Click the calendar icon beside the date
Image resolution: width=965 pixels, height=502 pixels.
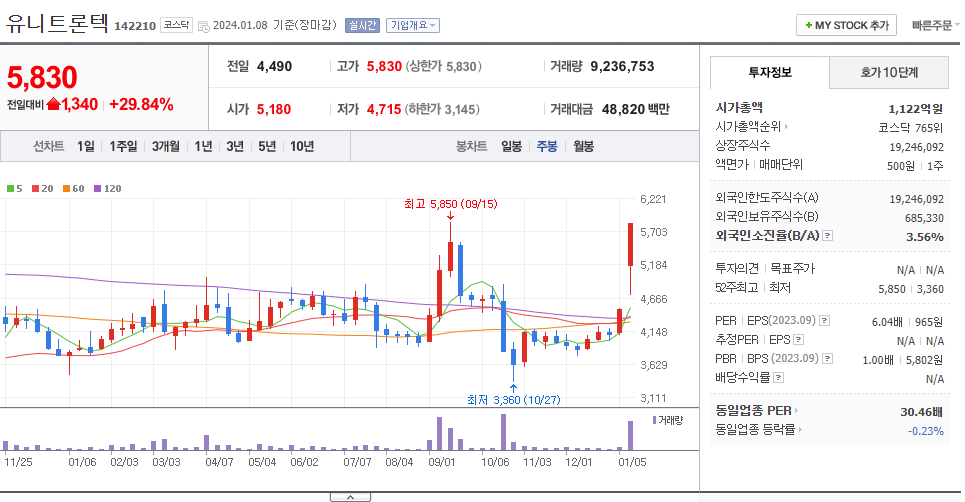click(x=204, y=26)
